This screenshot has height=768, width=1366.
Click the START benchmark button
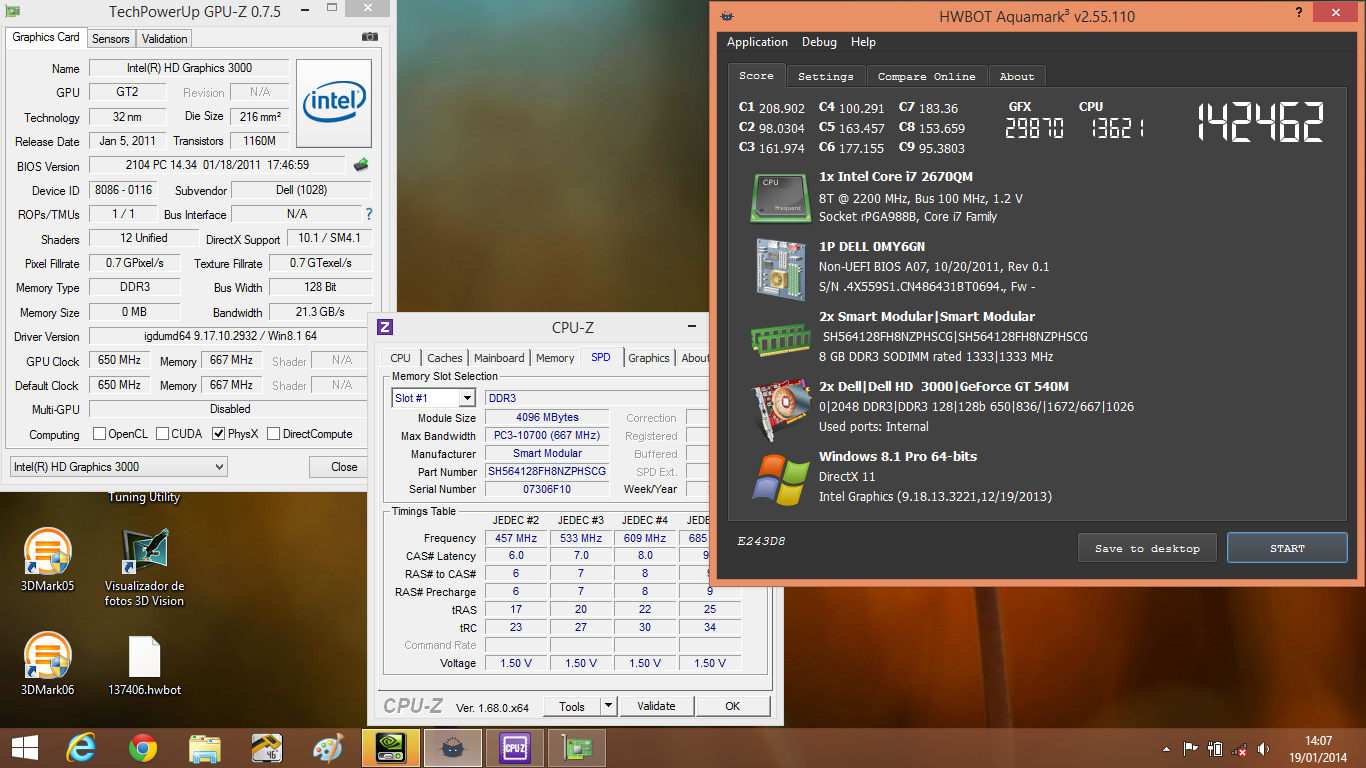point(1287,548)
